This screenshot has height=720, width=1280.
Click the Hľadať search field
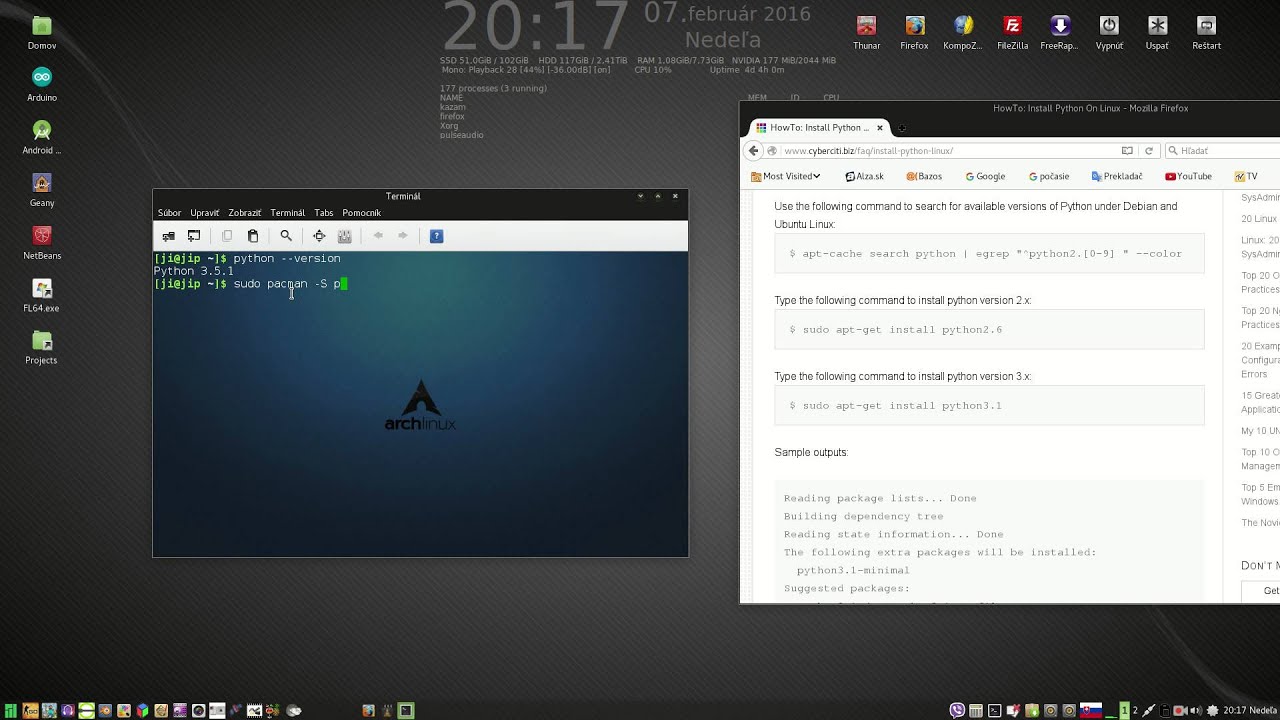pos(1220,151)
